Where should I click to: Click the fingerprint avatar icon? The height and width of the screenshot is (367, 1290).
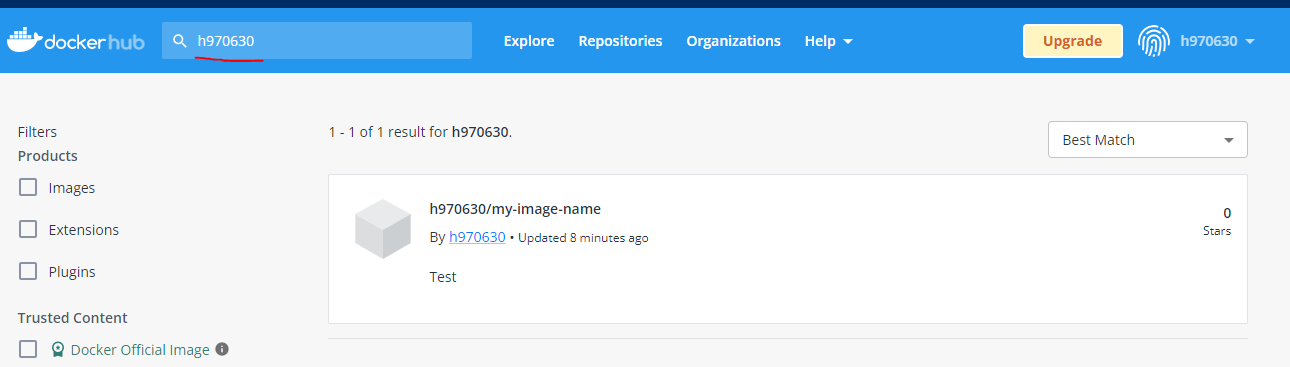1153,41
